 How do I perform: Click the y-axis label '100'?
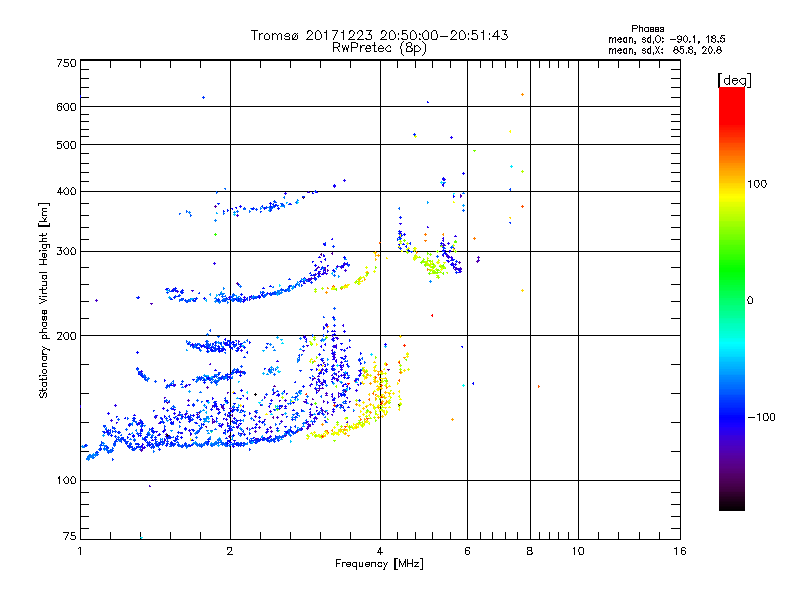coord(66,481)
